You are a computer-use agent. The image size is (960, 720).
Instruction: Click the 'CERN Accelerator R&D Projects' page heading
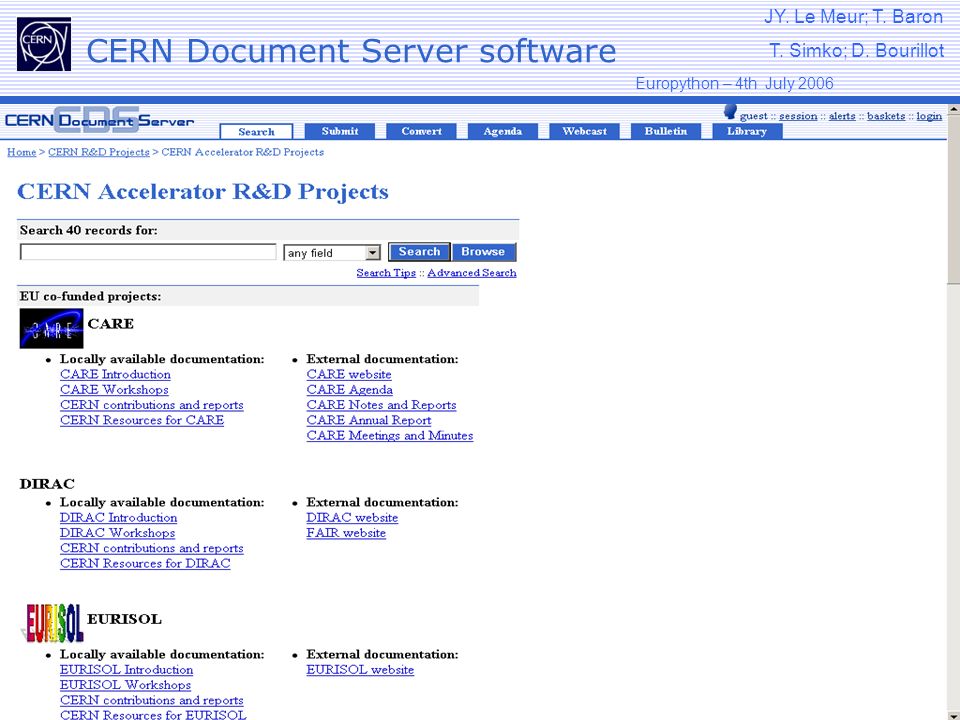203,192
